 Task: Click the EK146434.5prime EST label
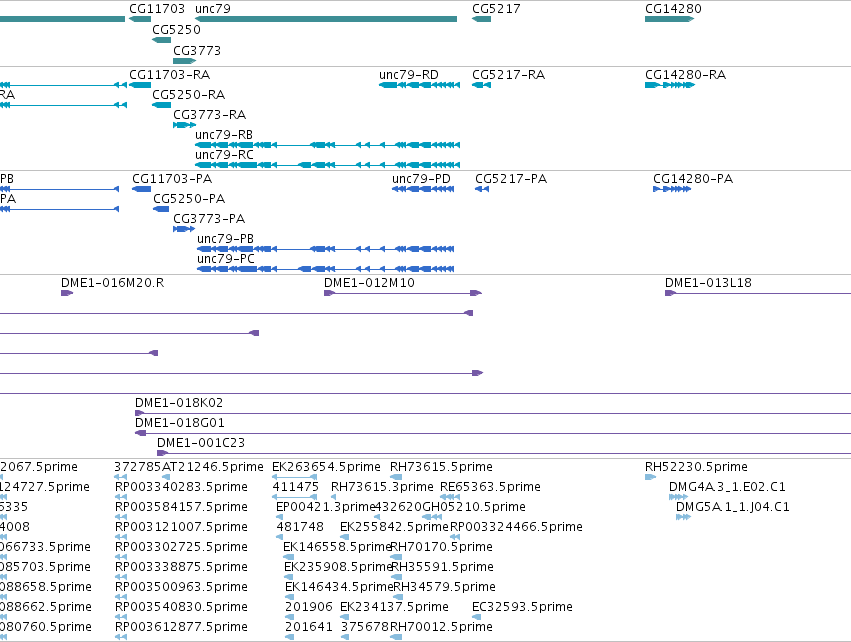339,587
